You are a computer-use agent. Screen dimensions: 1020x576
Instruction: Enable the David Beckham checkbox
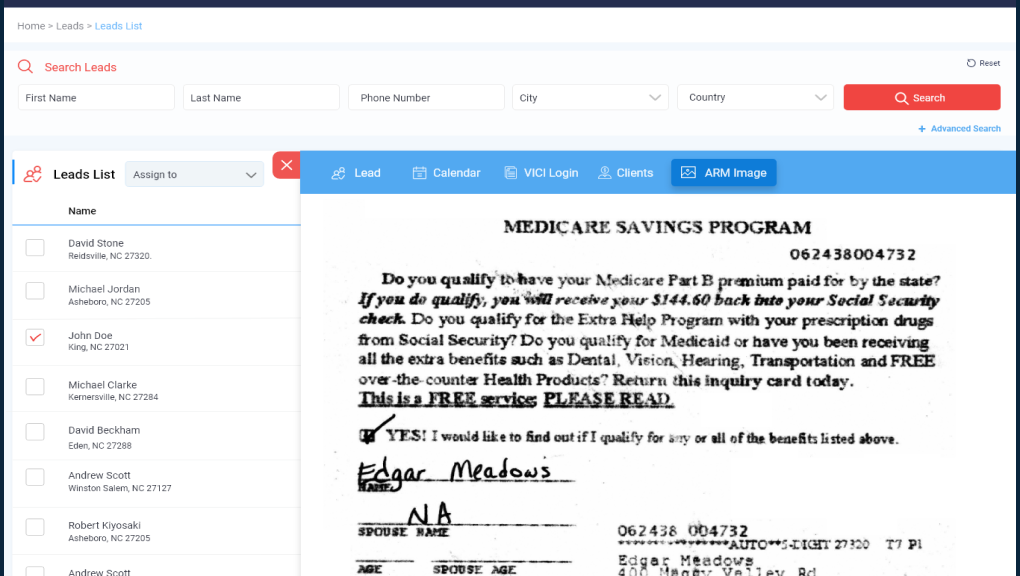[35, 432]
